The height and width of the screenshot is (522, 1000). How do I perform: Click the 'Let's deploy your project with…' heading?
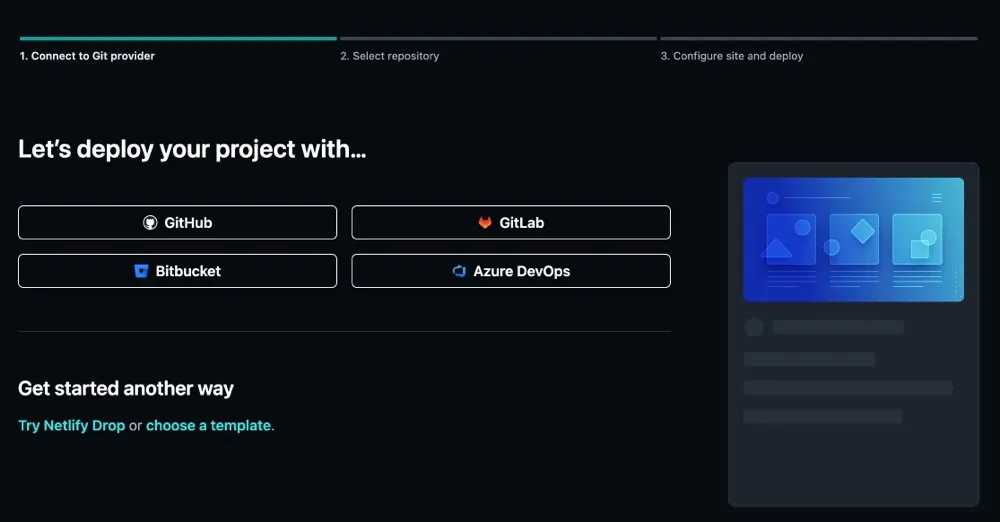click(192, 149)
